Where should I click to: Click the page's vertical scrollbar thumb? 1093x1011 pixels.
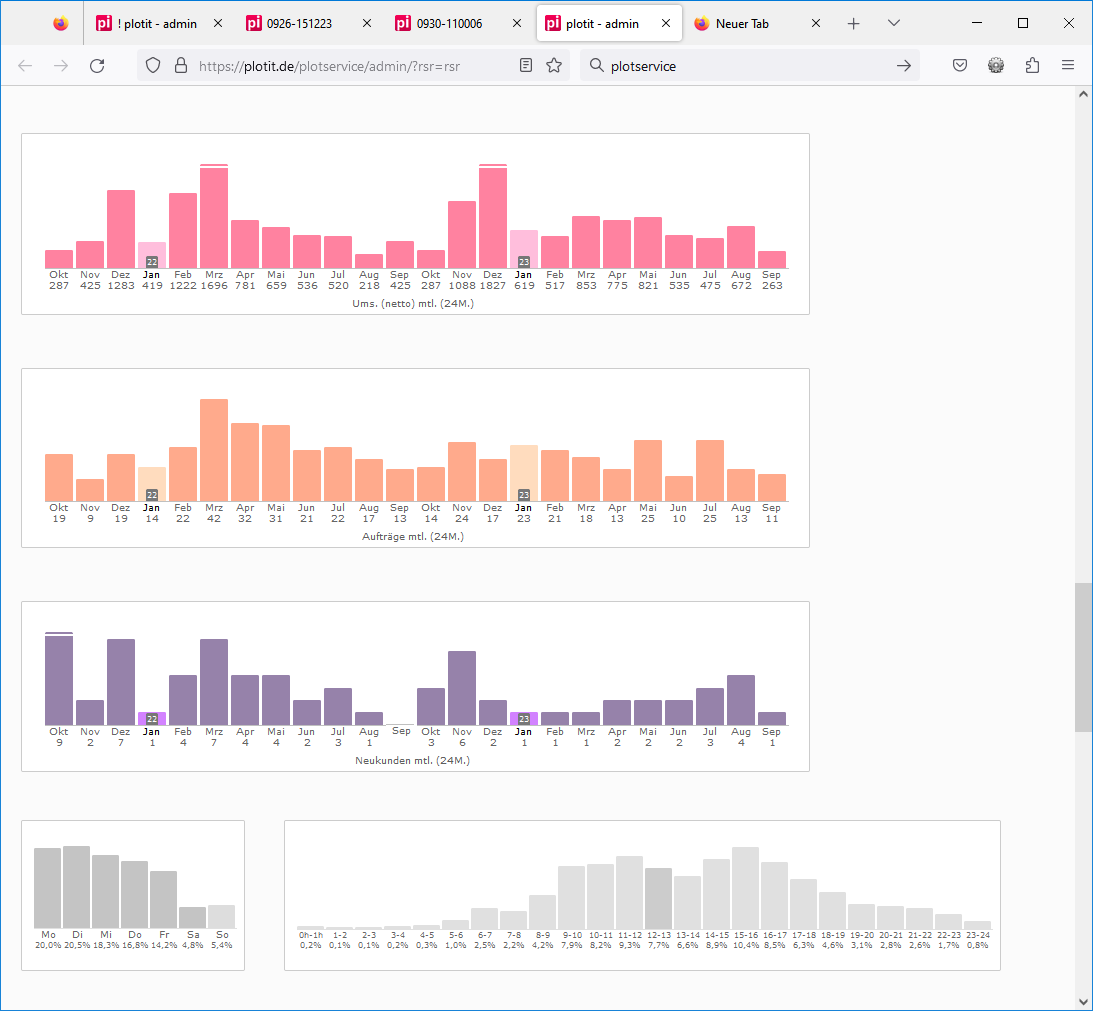tap(1083, 657)
